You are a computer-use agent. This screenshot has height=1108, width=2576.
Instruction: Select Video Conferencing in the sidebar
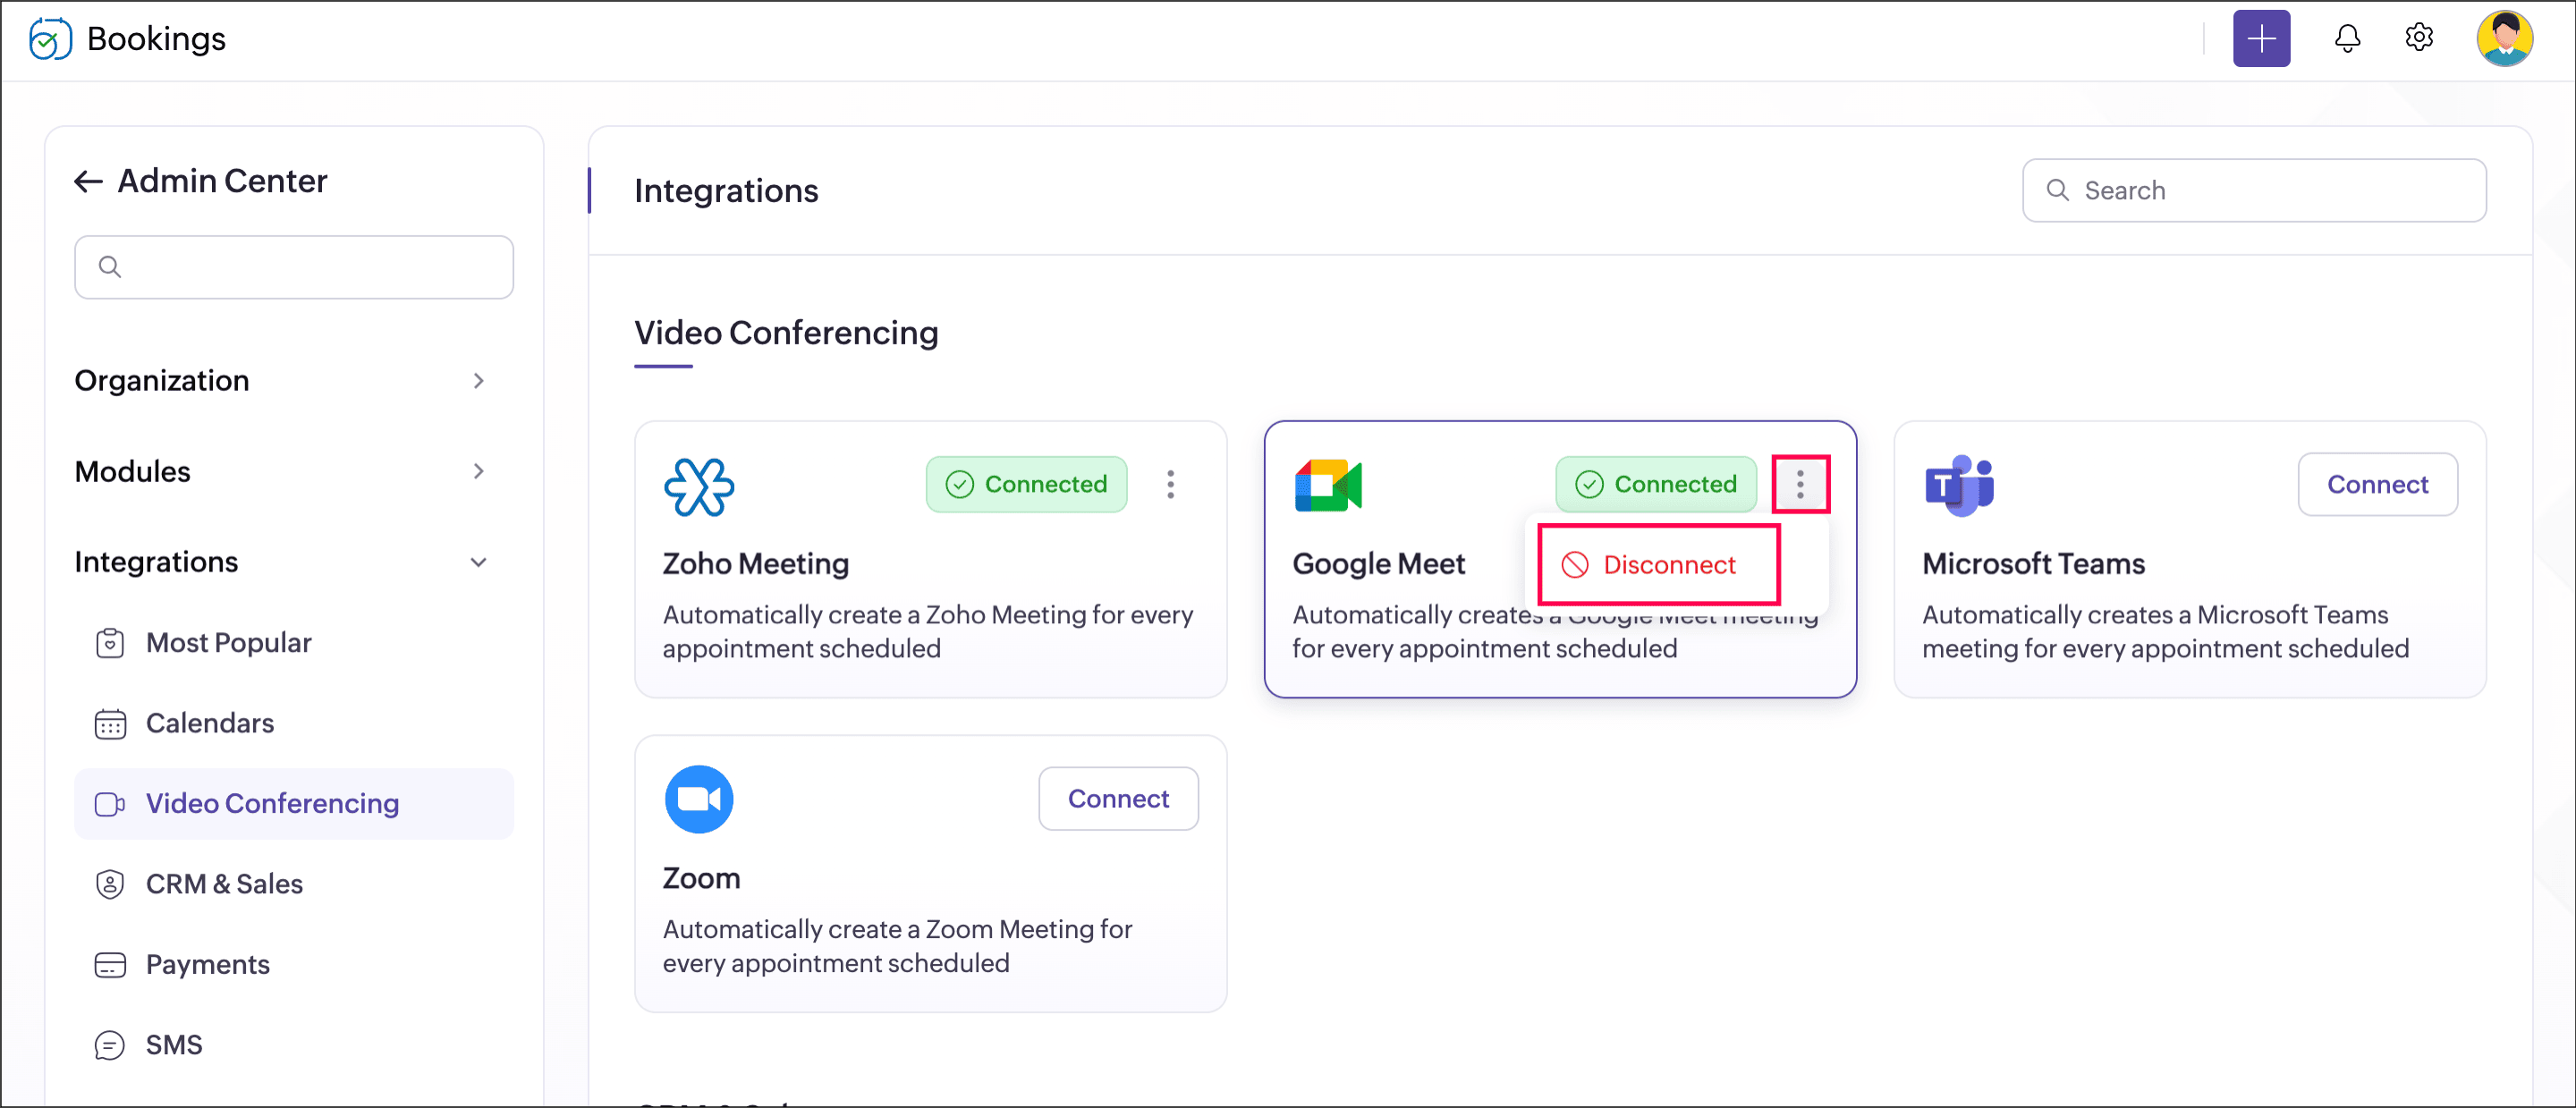(x=294, y=804)
